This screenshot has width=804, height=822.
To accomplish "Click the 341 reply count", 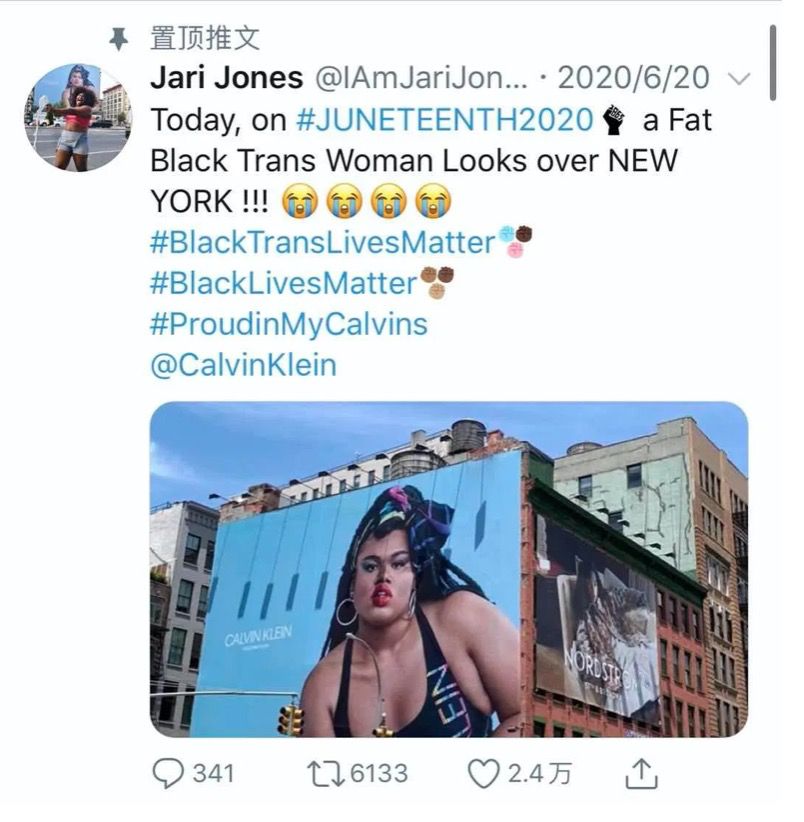I will pyautogui.click(x=213, y=774).
